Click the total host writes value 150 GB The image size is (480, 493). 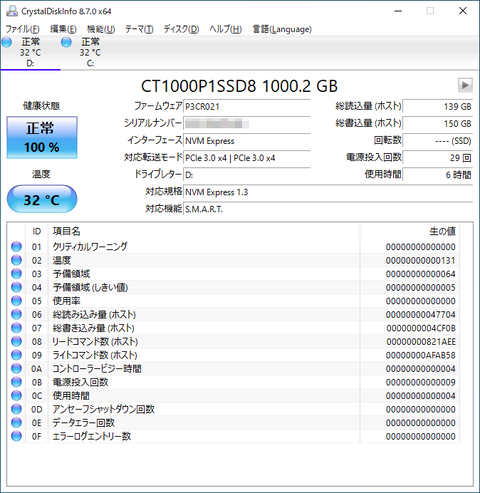[438, 124]
